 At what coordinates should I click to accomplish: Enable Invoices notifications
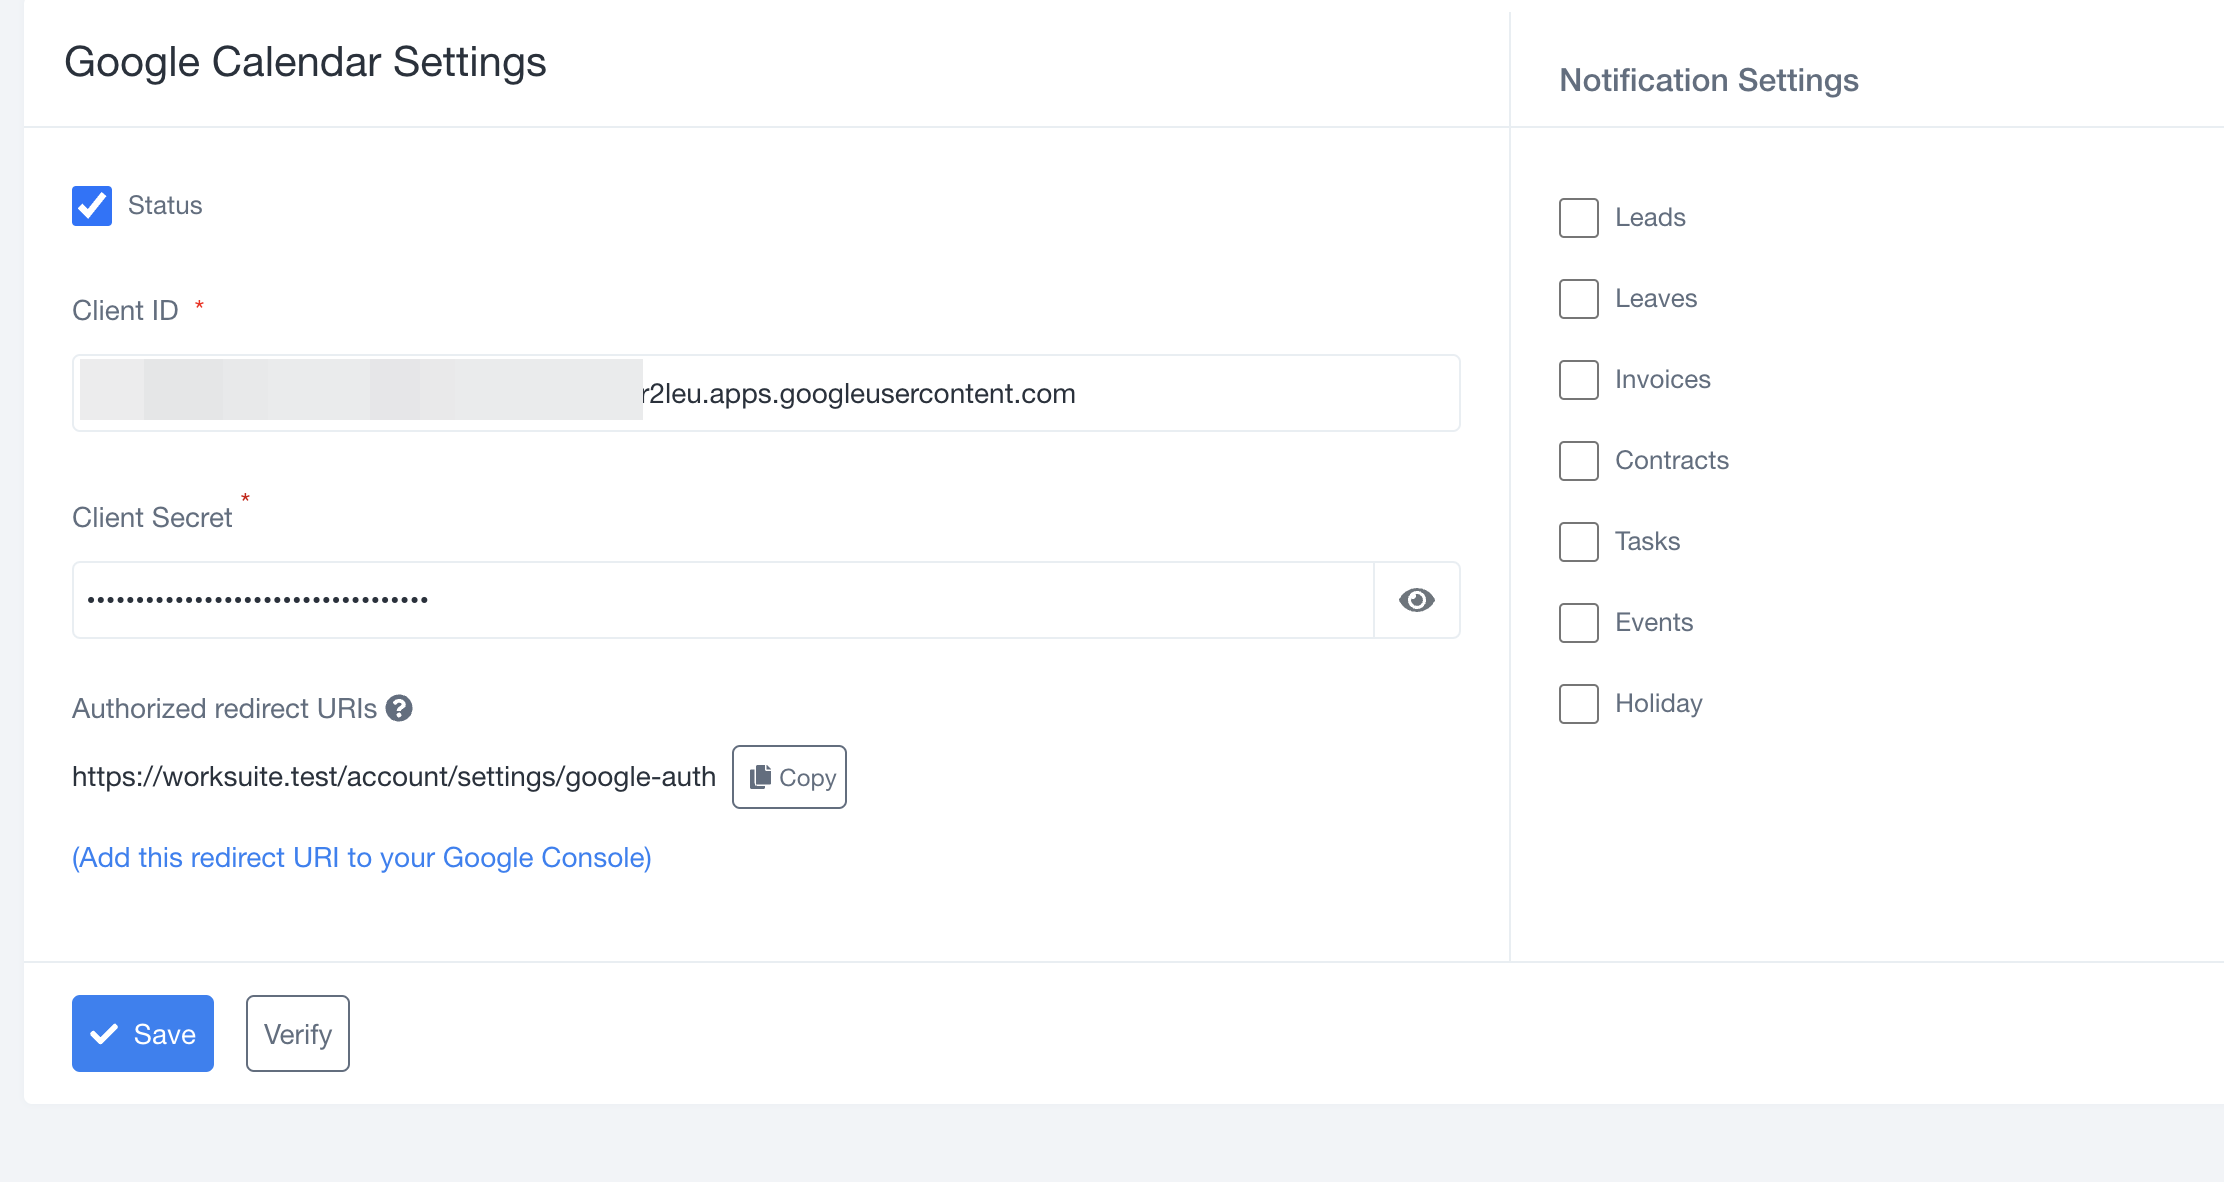tap(1578, 380)
